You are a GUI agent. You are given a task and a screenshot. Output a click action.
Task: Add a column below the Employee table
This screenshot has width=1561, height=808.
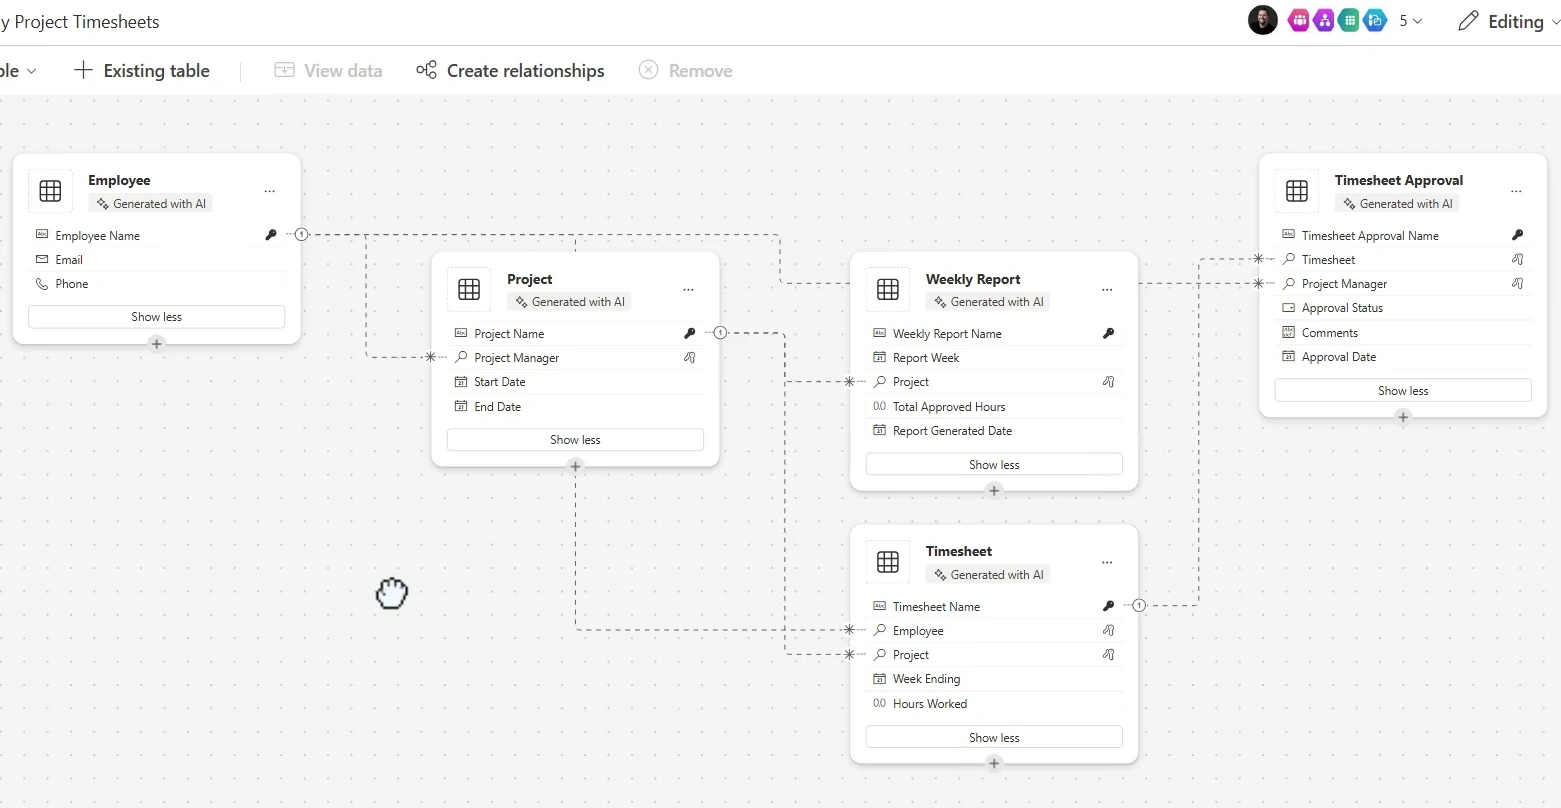[157, 344]
